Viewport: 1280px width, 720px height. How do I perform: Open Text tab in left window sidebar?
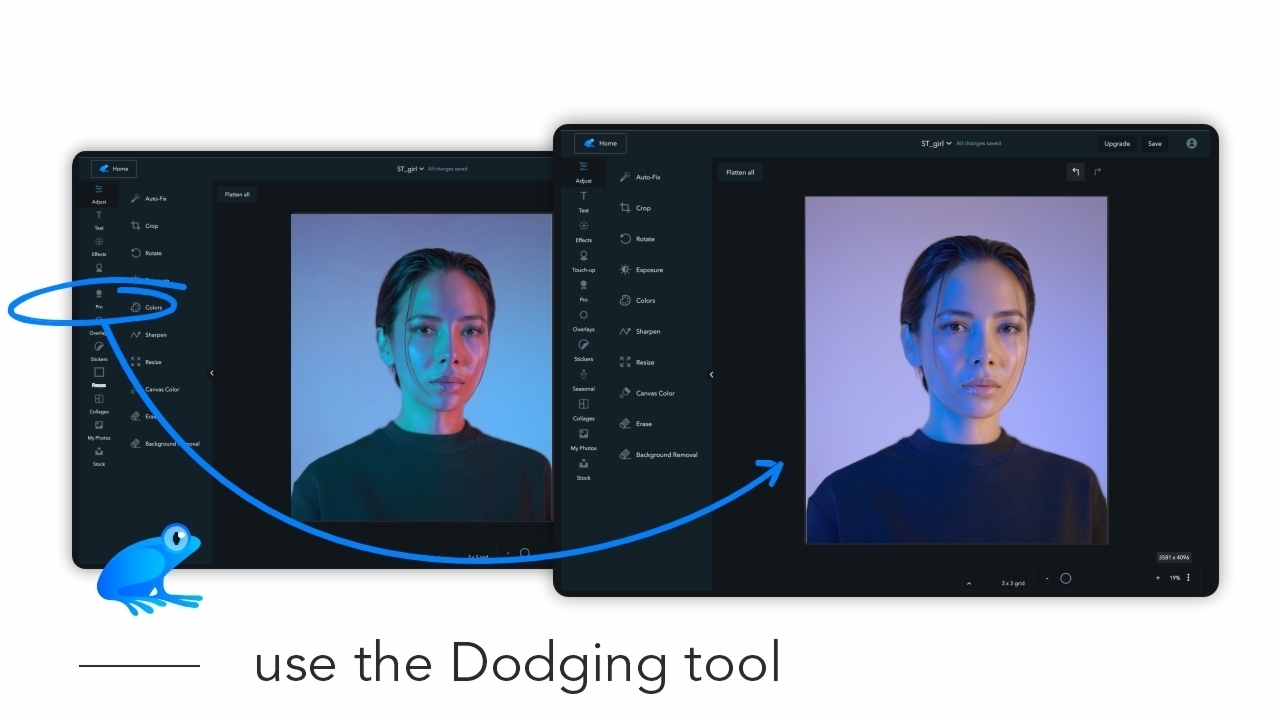tap(99, 220)
